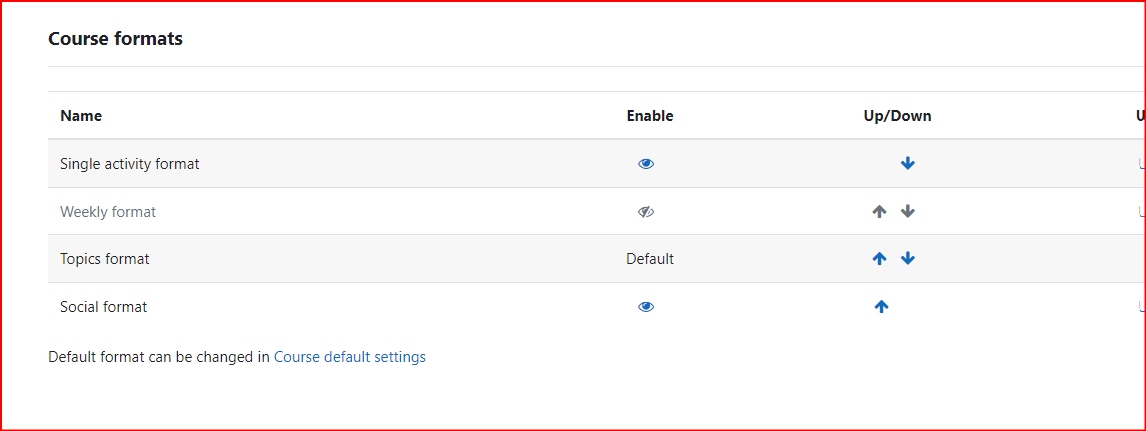This screenshot has height=431, width=1146.
Task: Move Social format up with arrow
Action: 881,307
